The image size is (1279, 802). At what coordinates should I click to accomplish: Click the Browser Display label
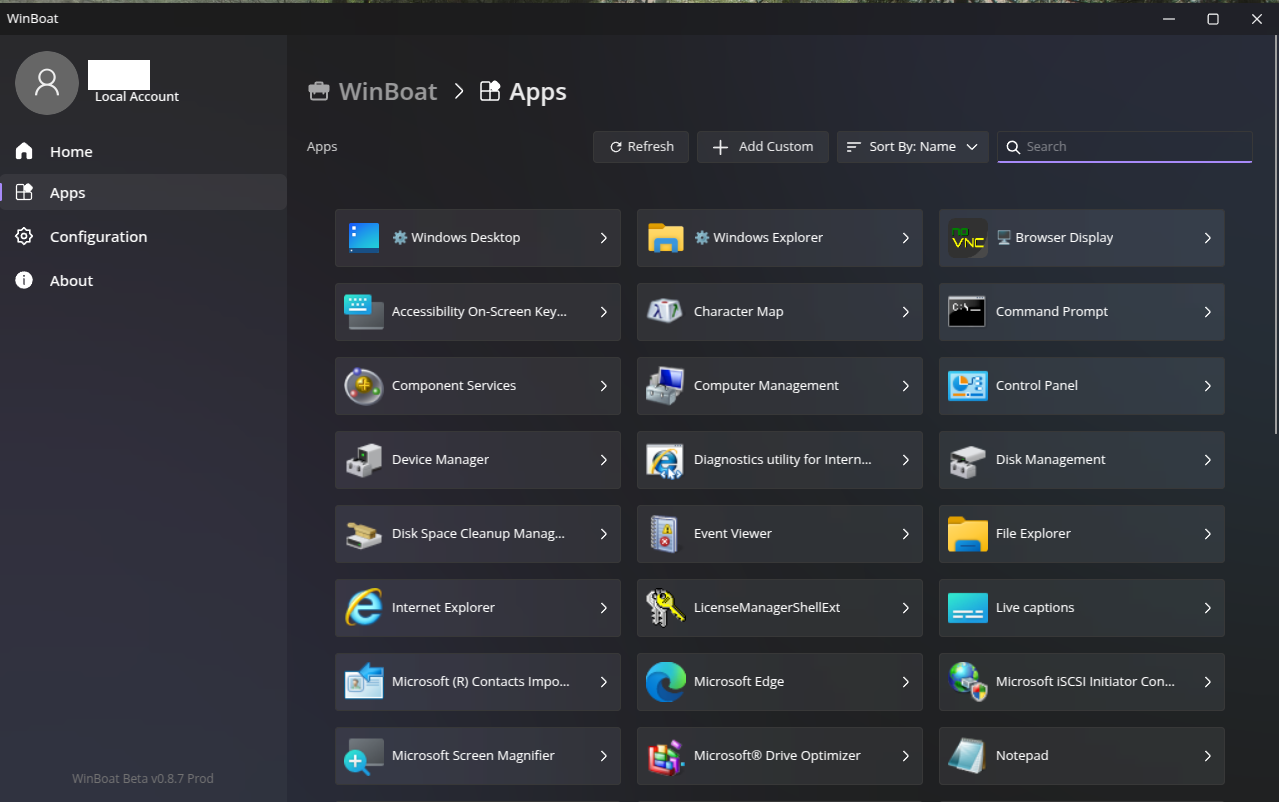click(1064, 238)
